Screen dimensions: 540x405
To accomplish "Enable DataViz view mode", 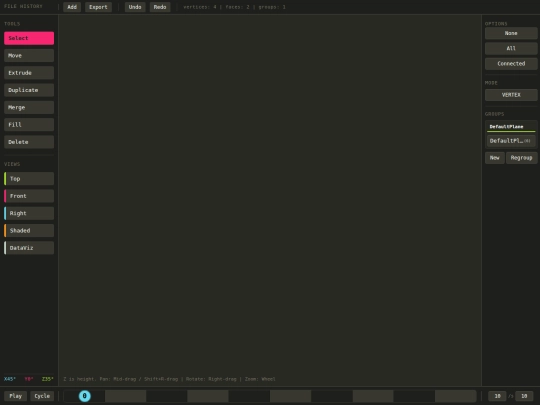I will pos(29,248).
